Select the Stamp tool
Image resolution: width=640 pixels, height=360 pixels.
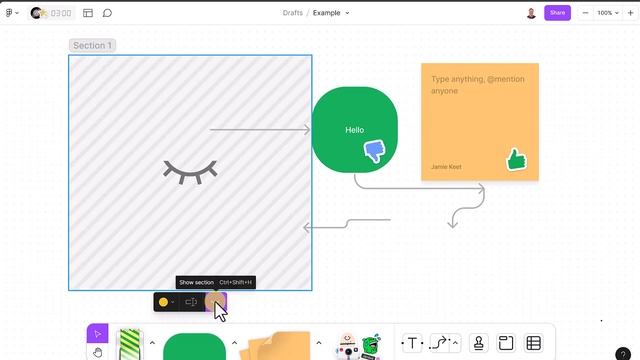coord(479,343)
